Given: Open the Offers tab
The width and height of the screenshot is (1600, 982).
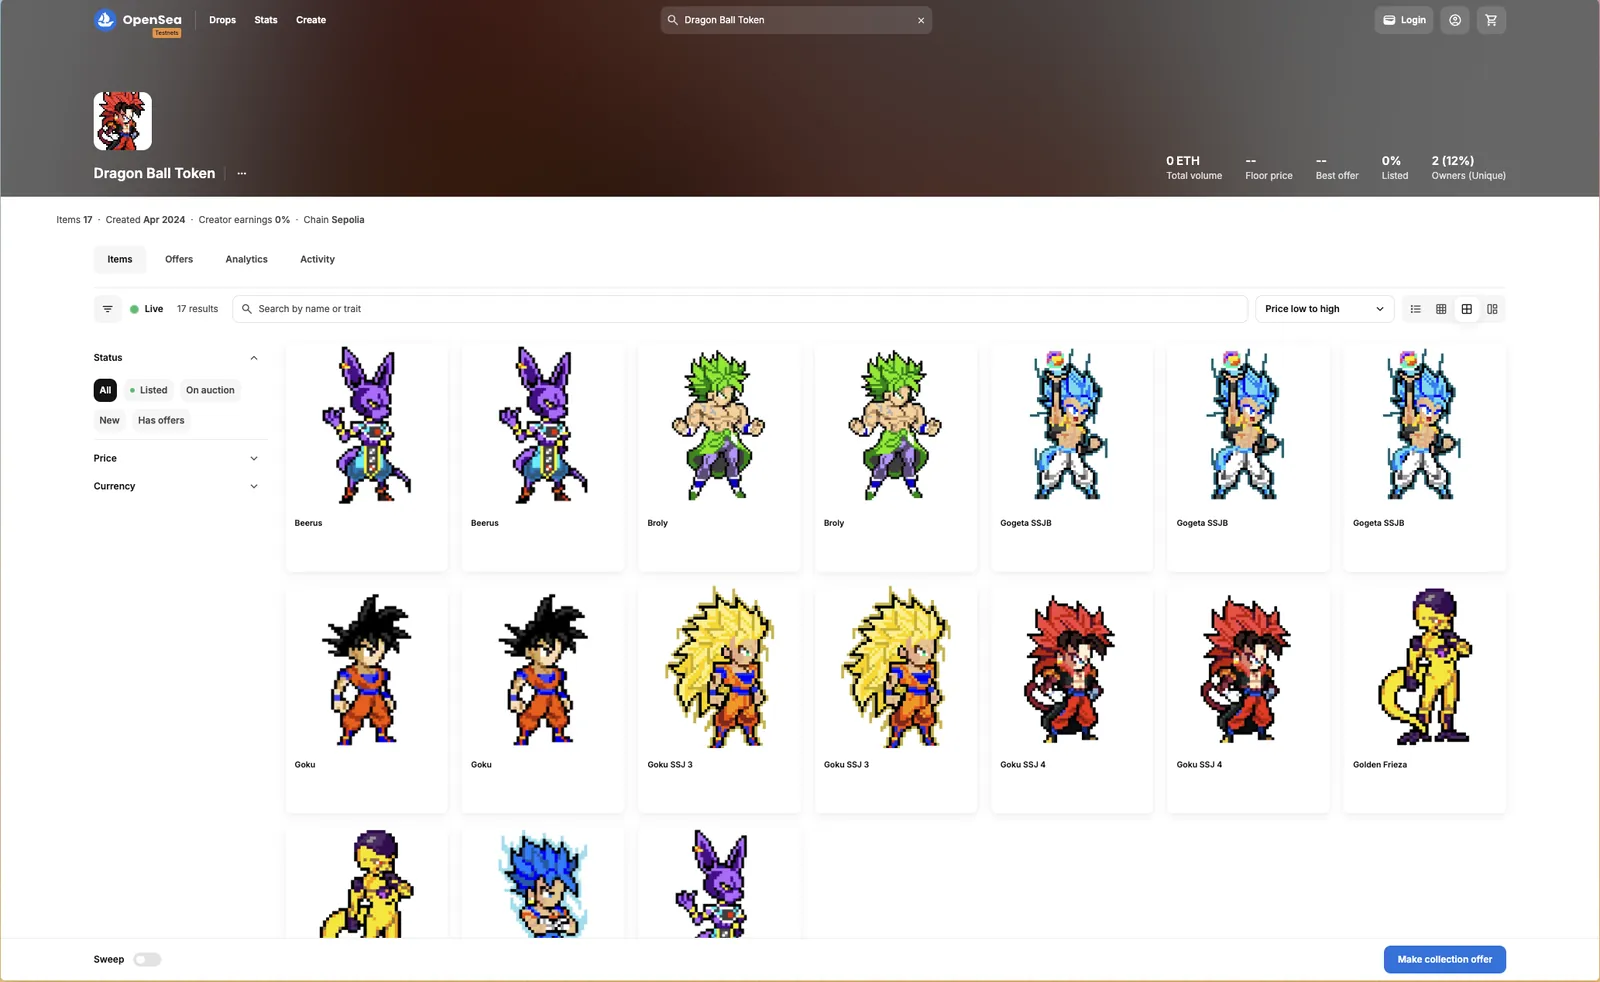Looking at the screenshot, I should 179,259.
